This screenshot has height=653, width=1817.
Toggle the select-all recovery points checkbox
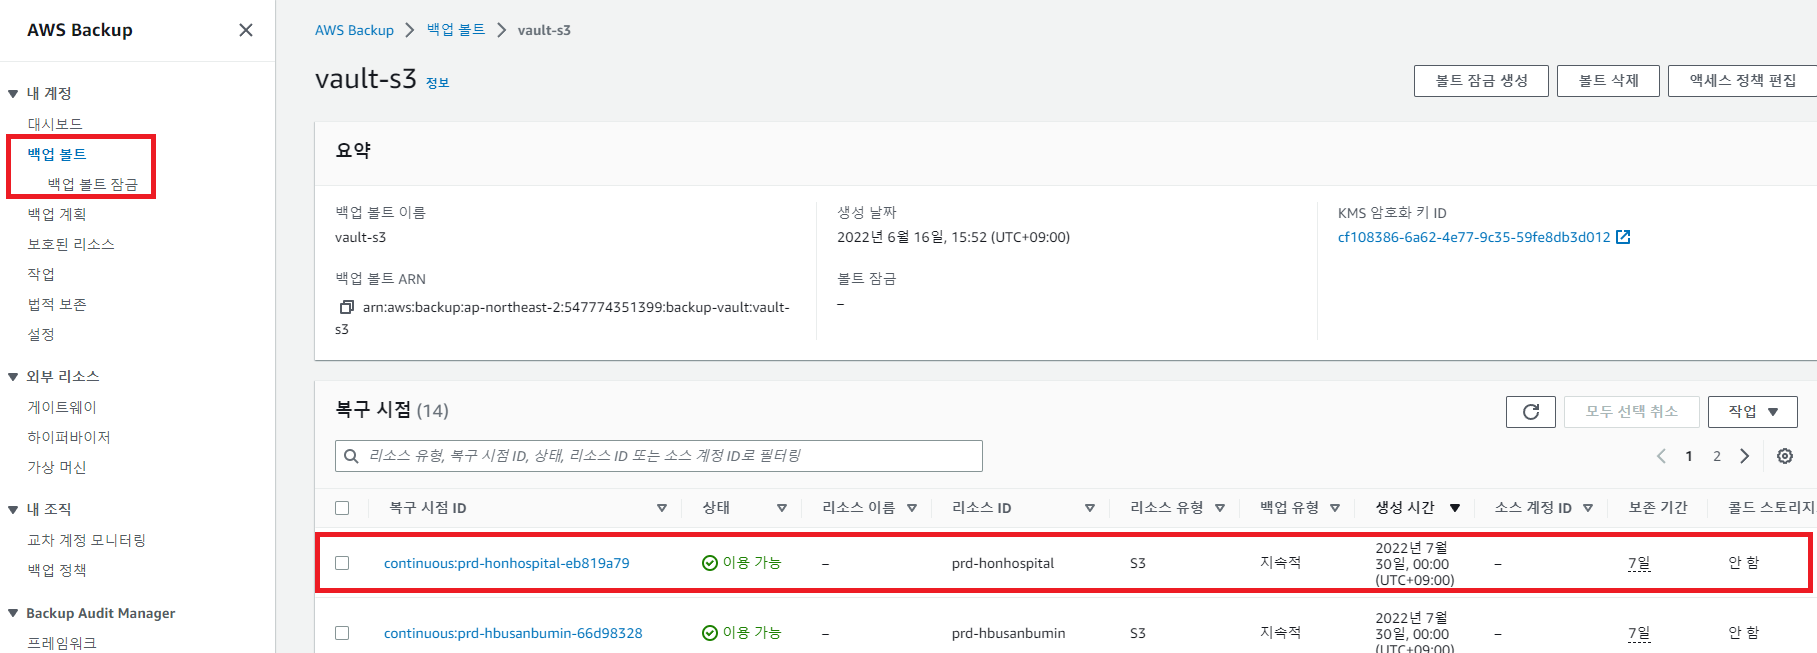click(342, 508)
